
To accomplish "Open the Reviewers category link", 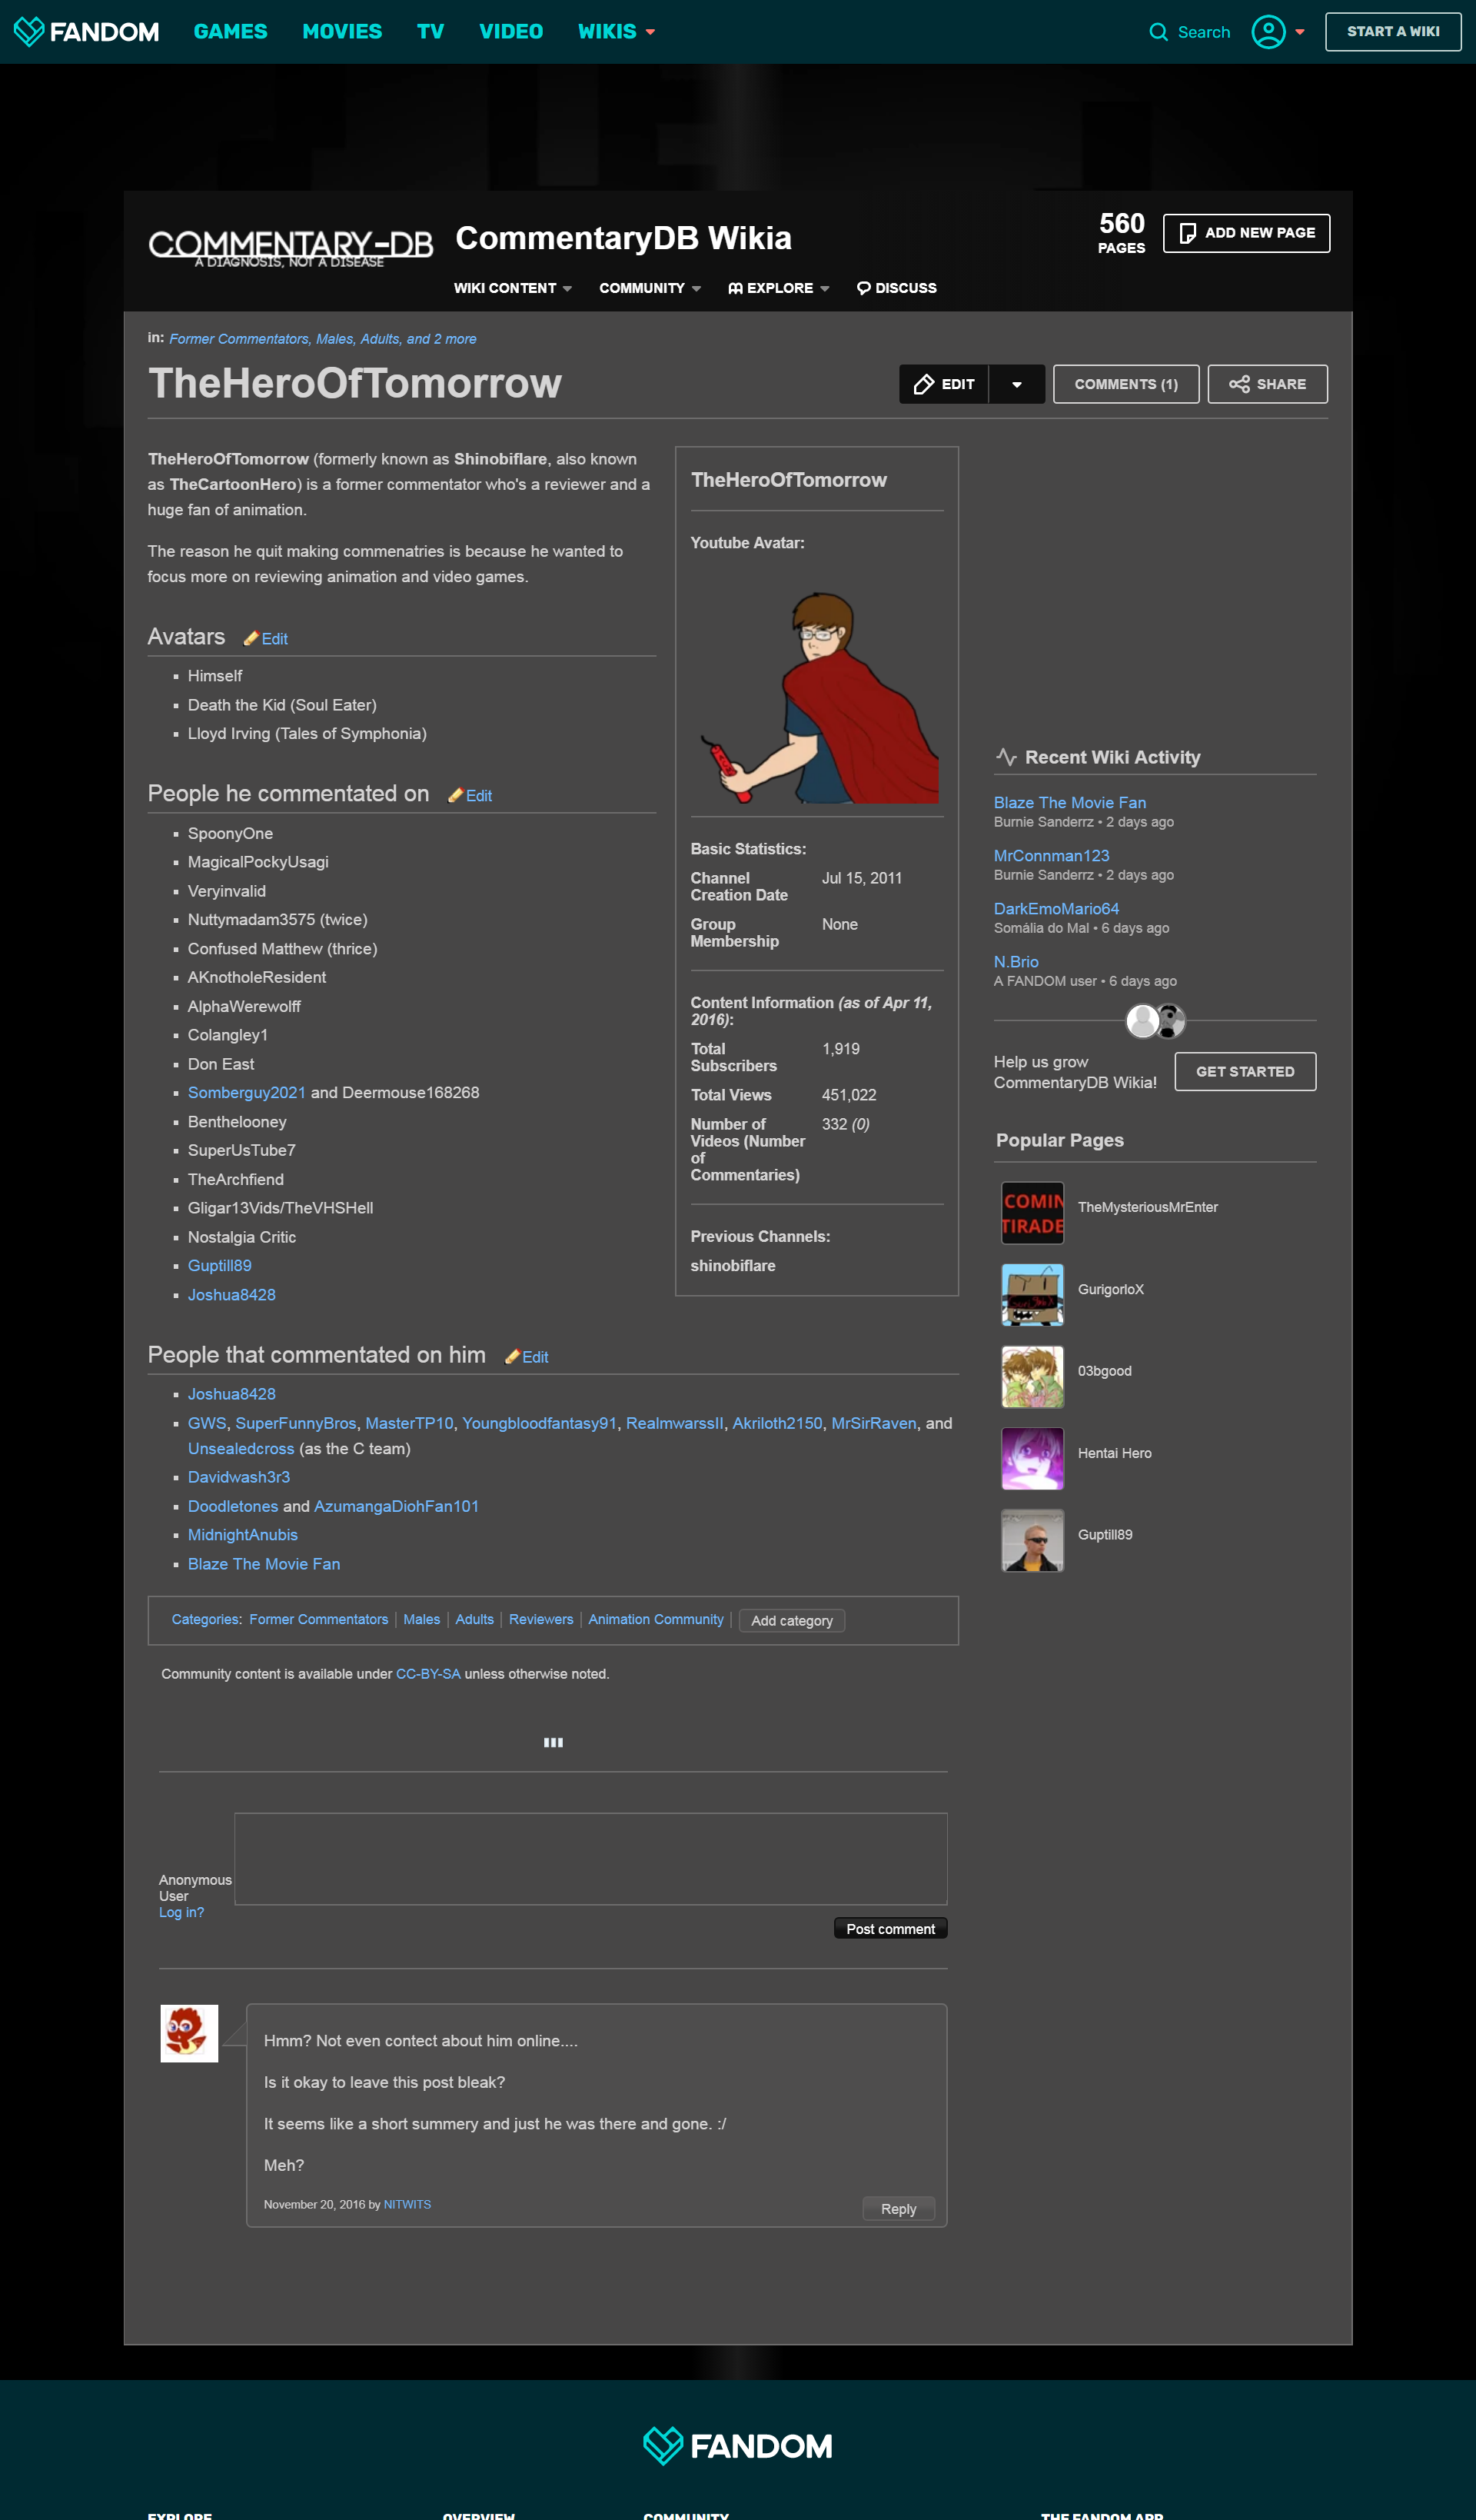I will 541,1620.
